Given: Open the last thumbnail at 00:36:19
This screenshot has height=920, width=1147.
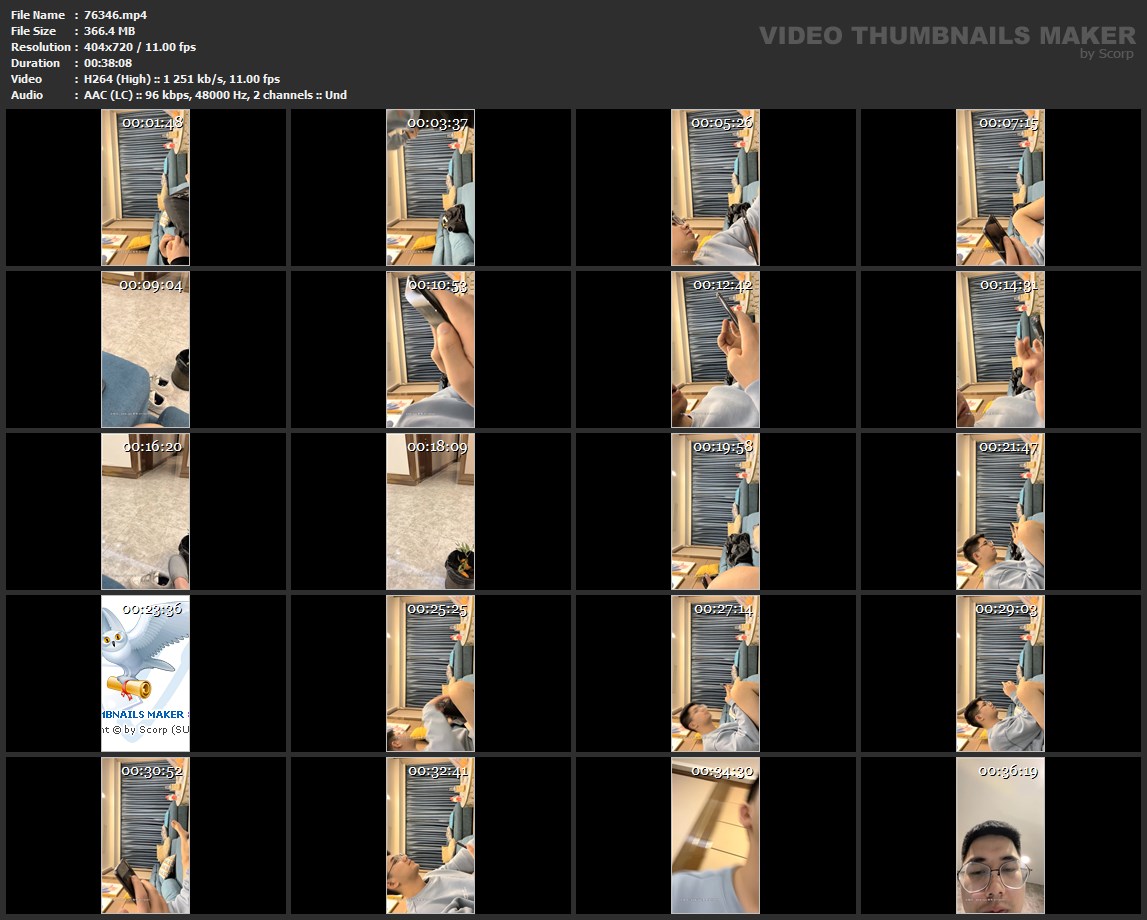Looking at the screenshot, I should click(1000, 835).
